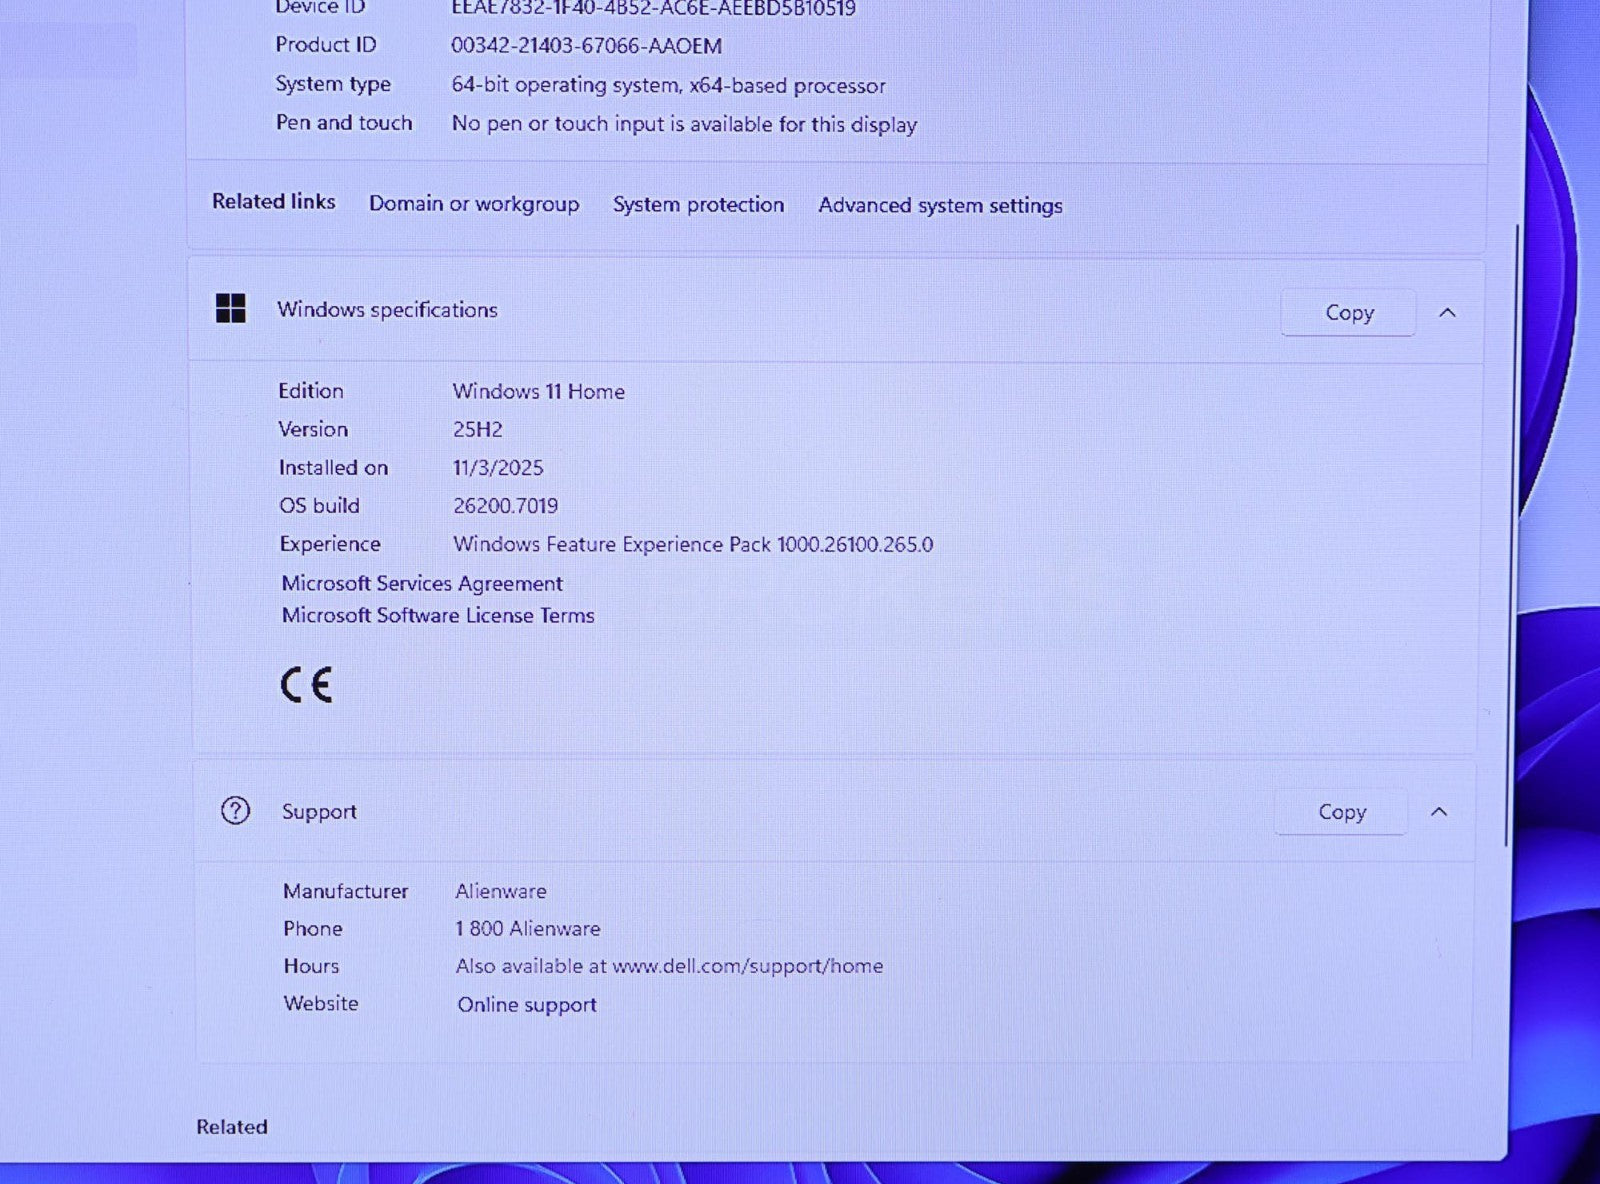1600x1184 pixels.
Task: Open the Microsoft Services Agreement link
Action: [x=422, y=583]
